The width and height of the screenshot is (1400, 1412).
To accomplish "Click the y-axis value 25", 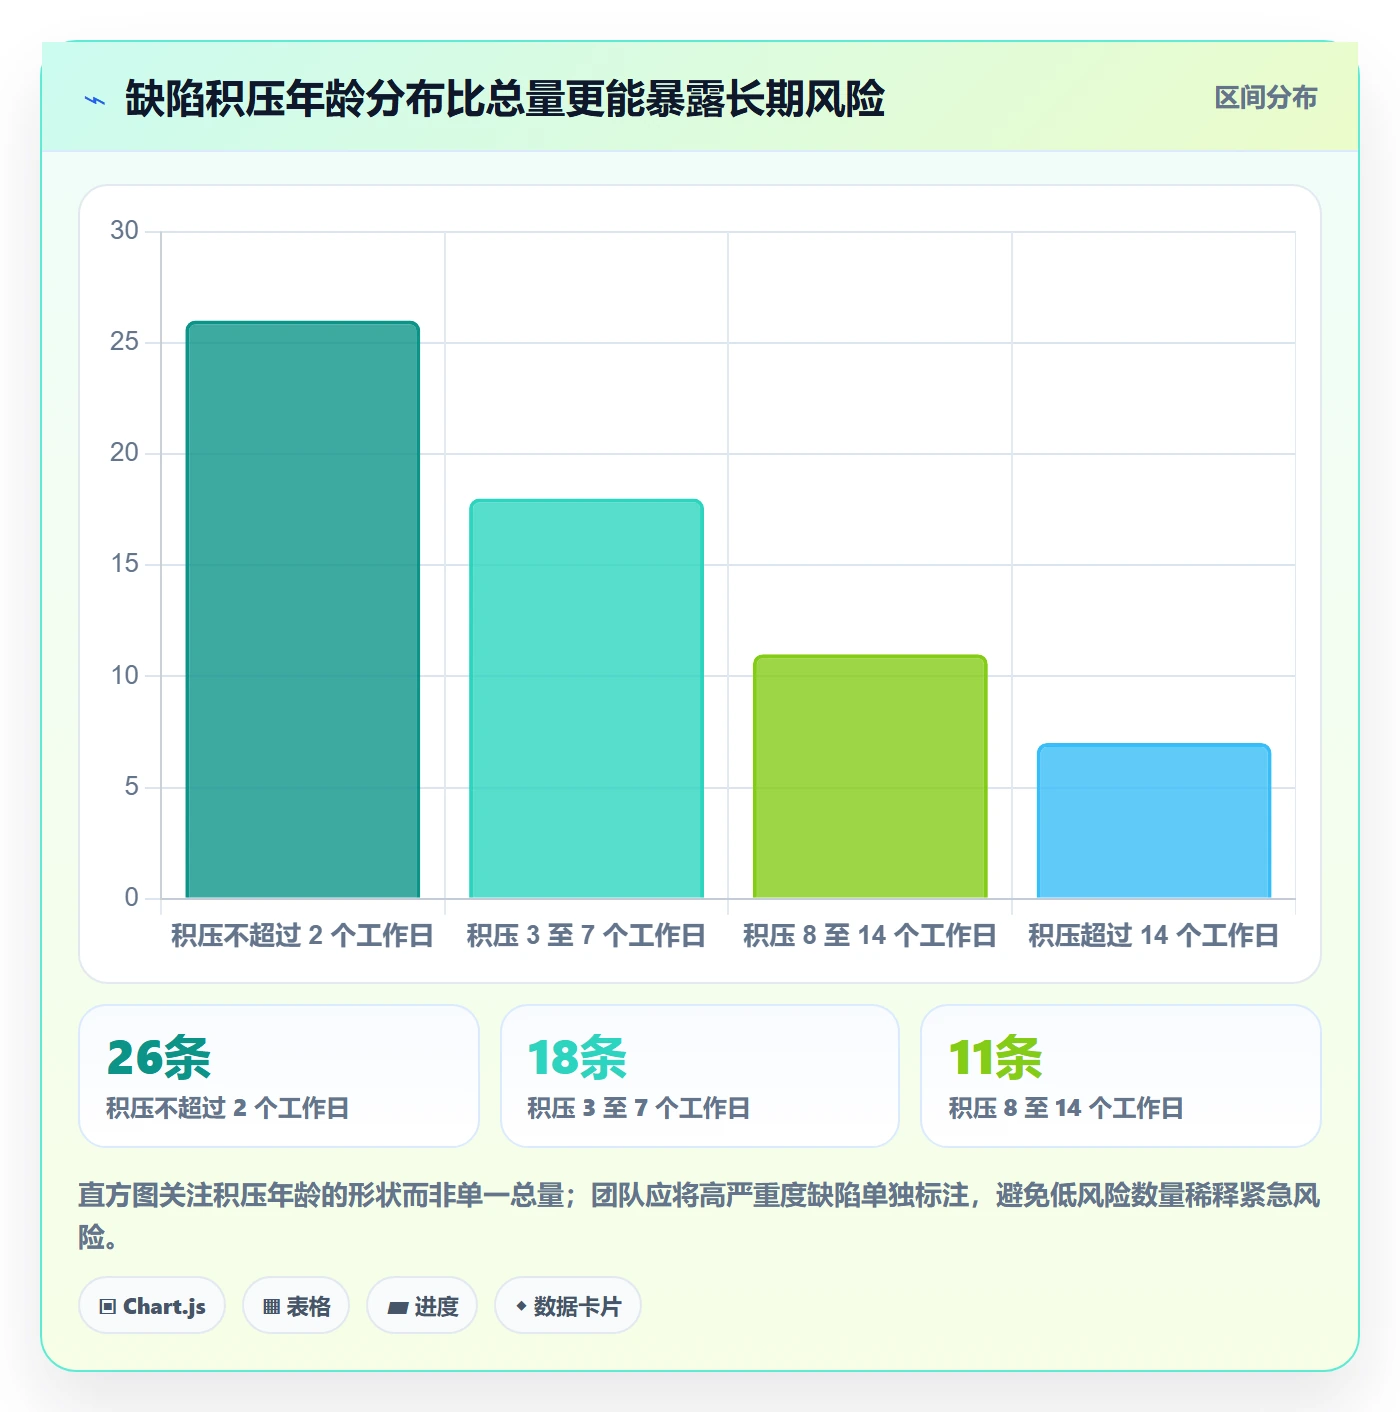I will point(125,342).
